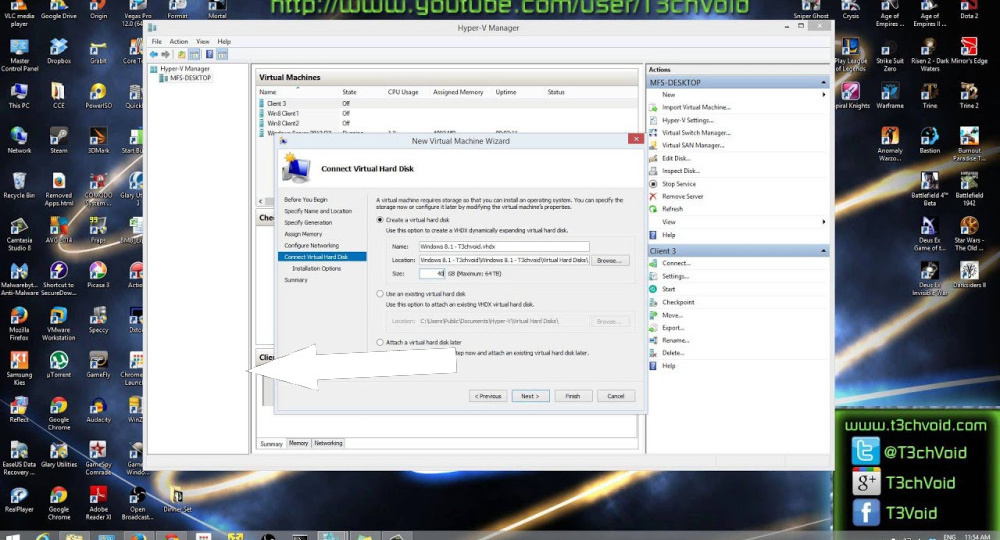The width and height of the screenshot is (1000, 540).
Task: Switch to the Summary tab
Action: pos(271,444)
